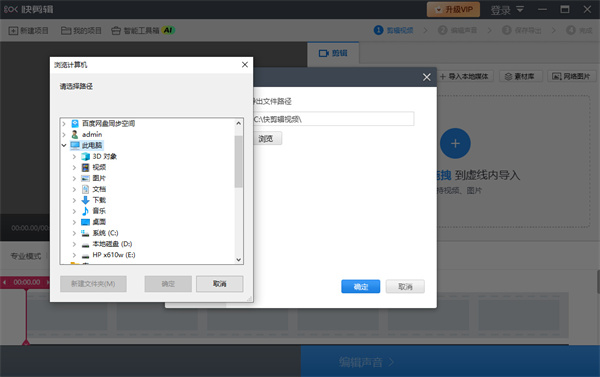Select the admin user folder icon
The image size is (600, 377).
click(75, 134)
